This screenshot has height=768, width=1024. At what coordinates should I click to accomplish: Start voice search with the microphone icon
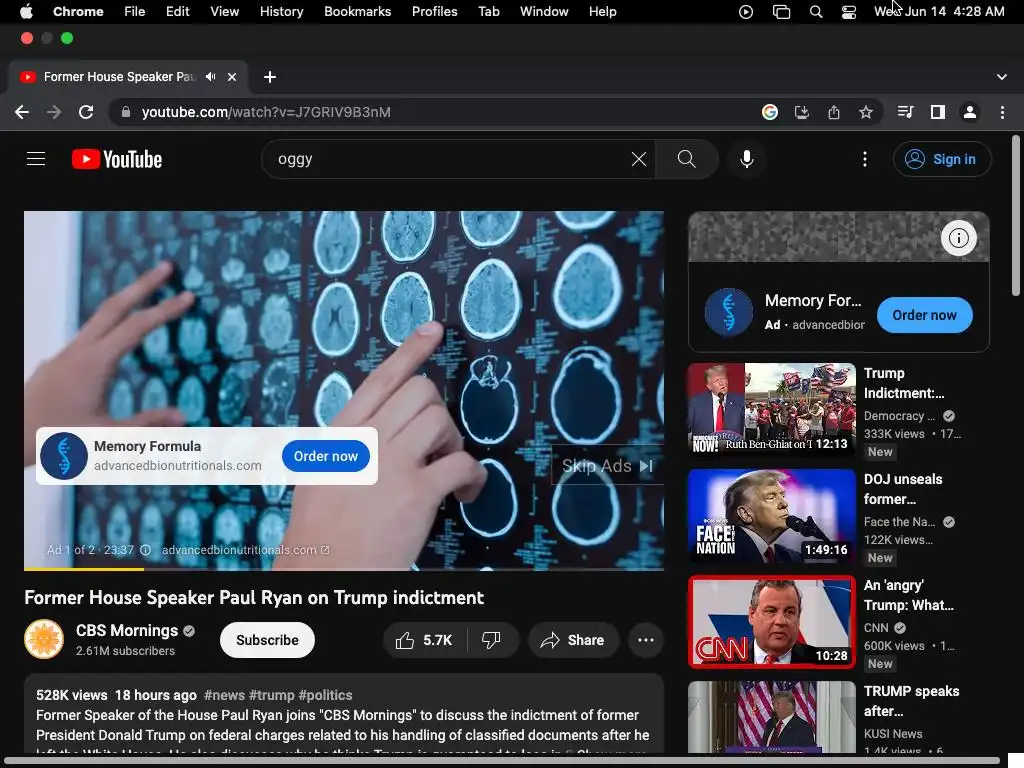tap(746, 159)
